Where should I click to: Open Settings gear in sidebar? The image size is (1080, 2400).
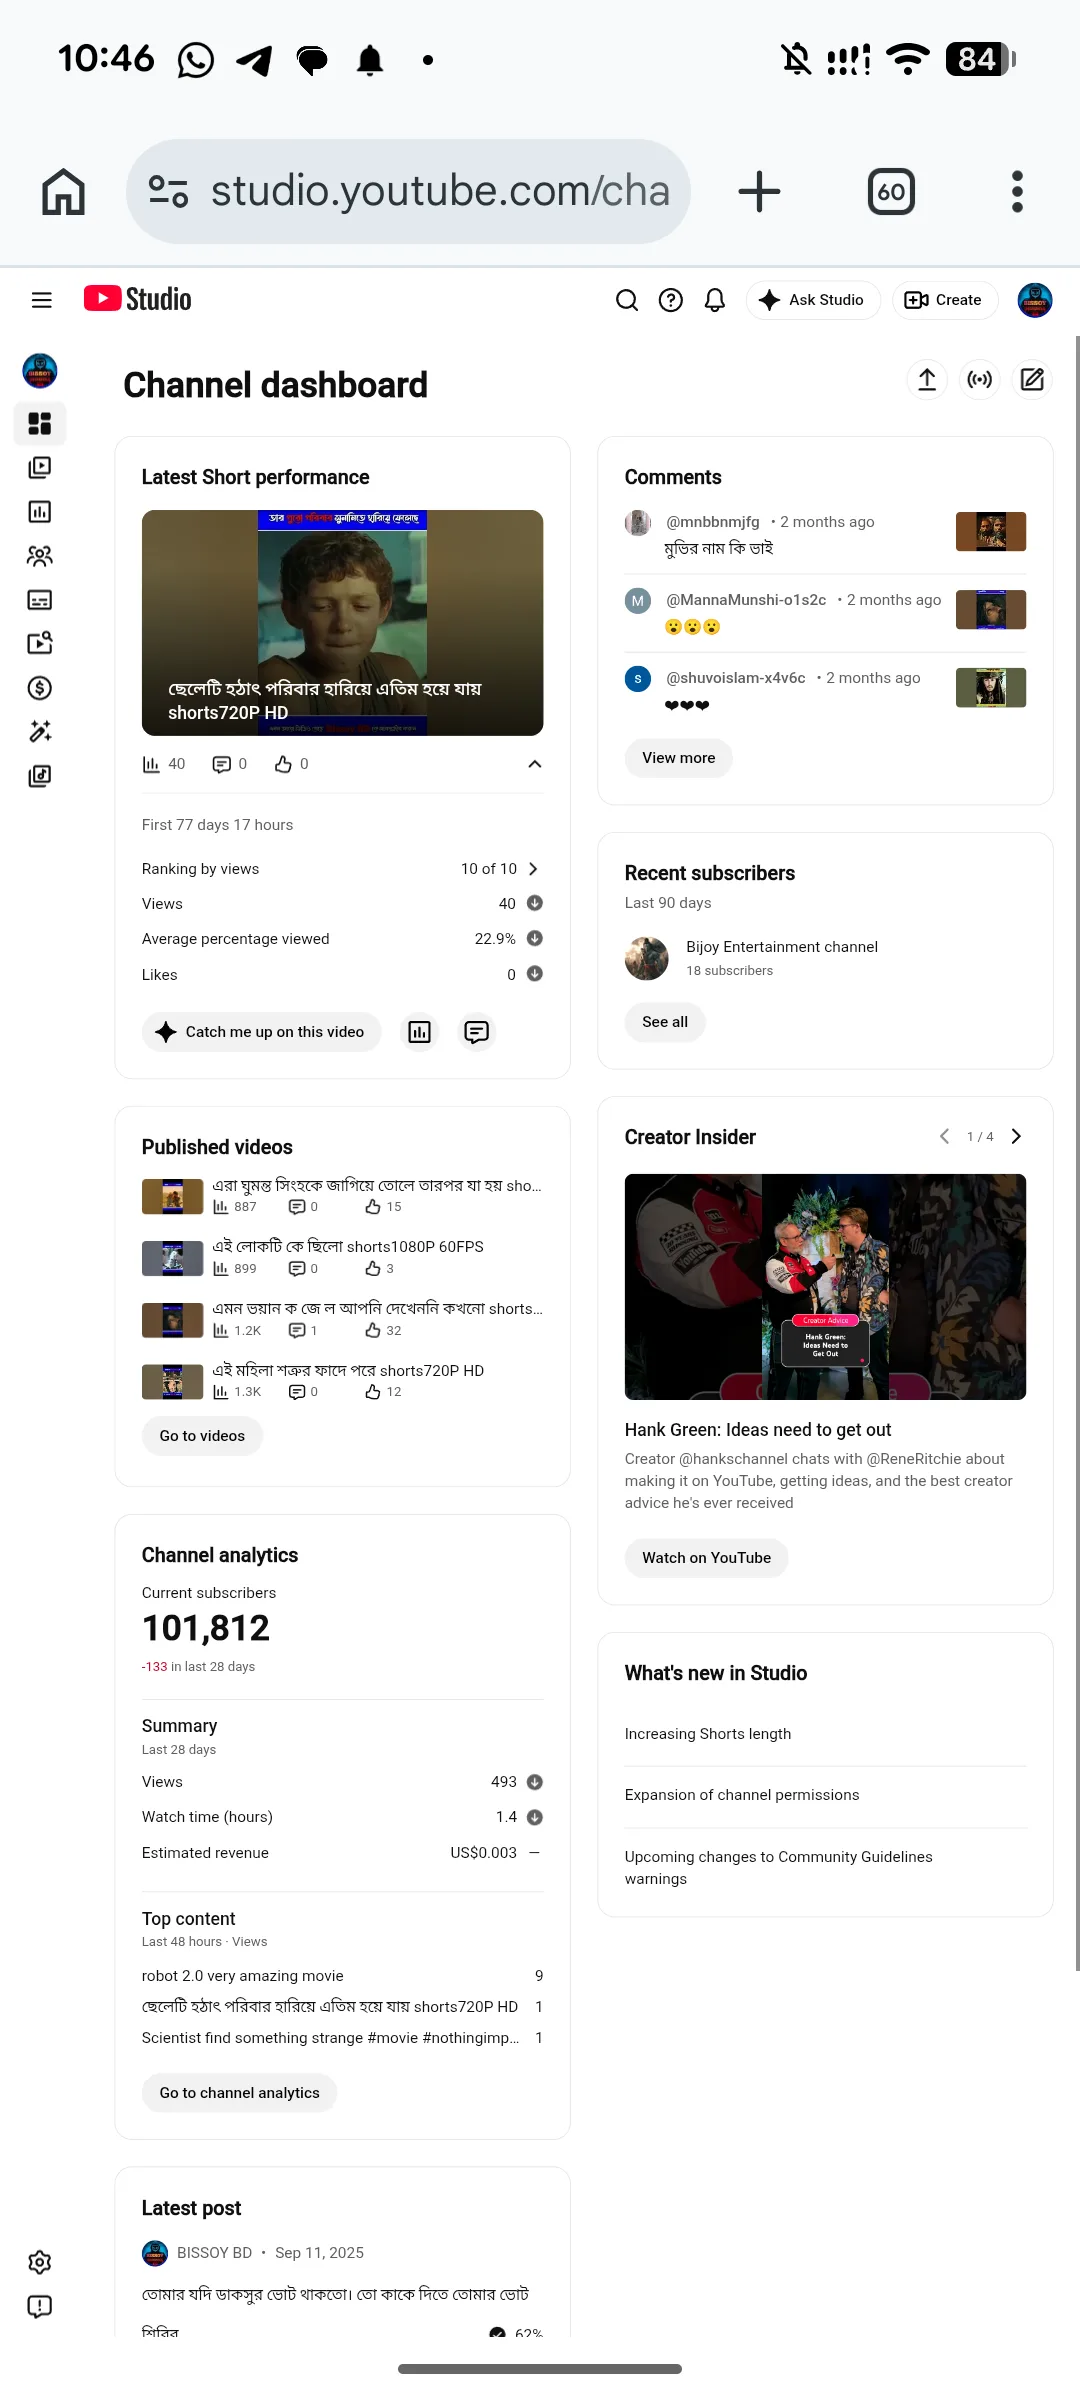(x=40, y=2263)
